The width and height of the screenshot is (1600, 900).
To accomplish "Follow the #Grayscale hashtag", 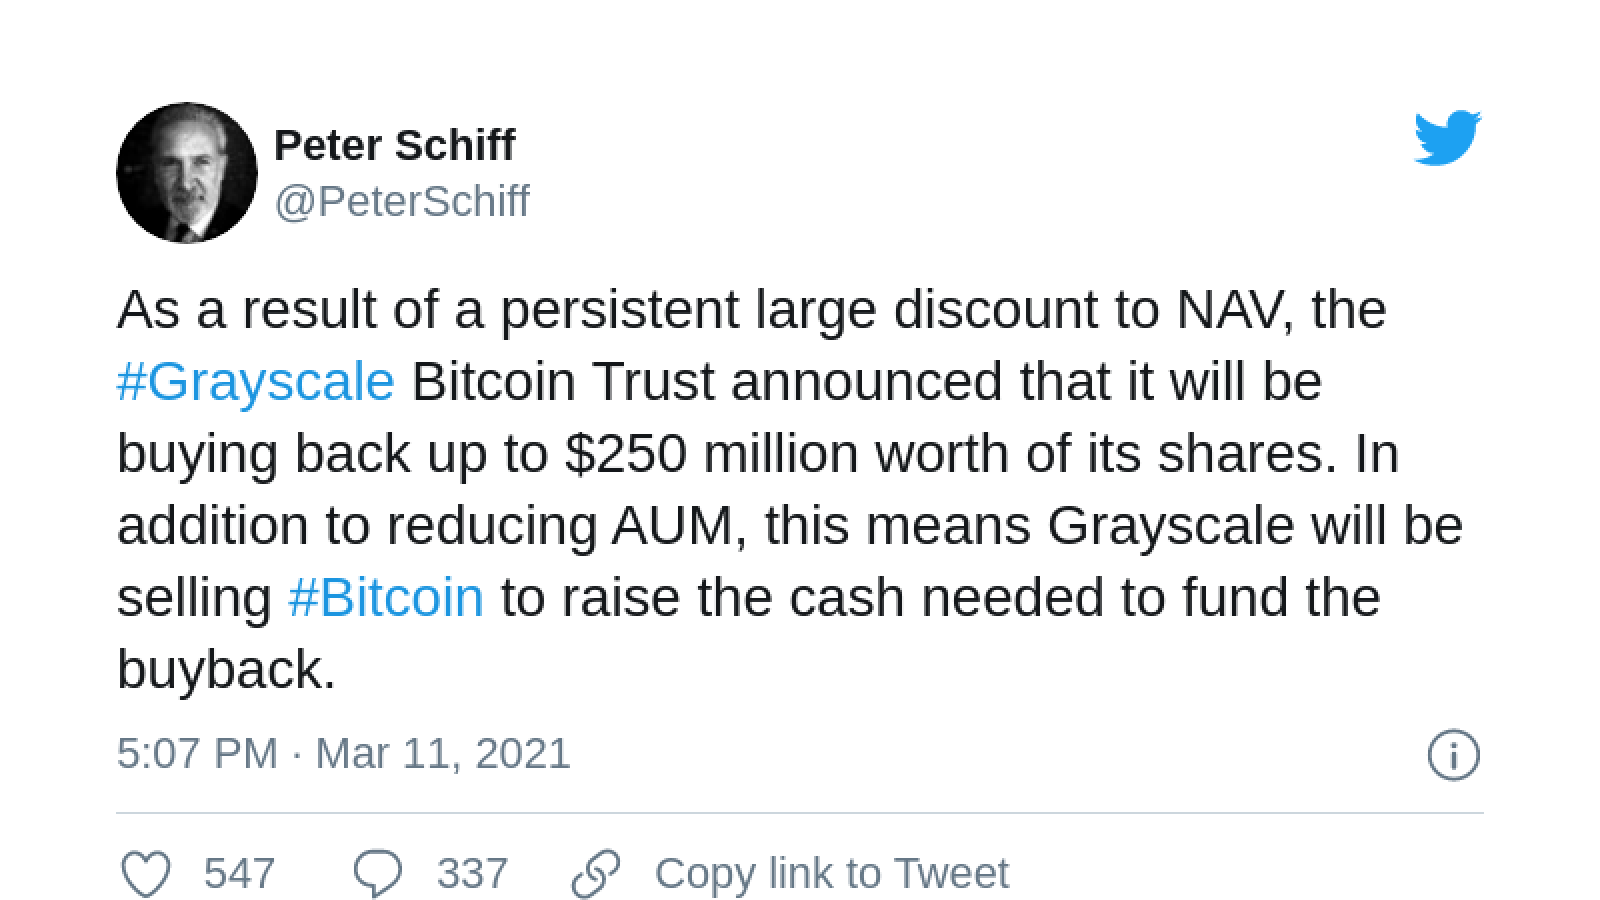I will click(256, 382).
